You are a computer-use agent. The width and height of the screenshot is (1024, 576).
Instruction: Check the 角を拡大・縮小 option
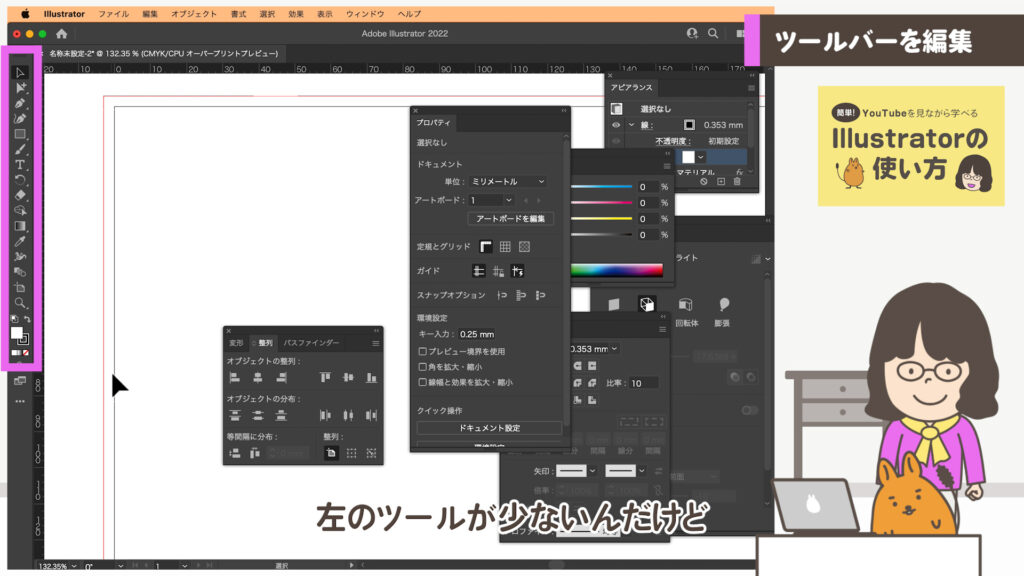click(421, 368)
